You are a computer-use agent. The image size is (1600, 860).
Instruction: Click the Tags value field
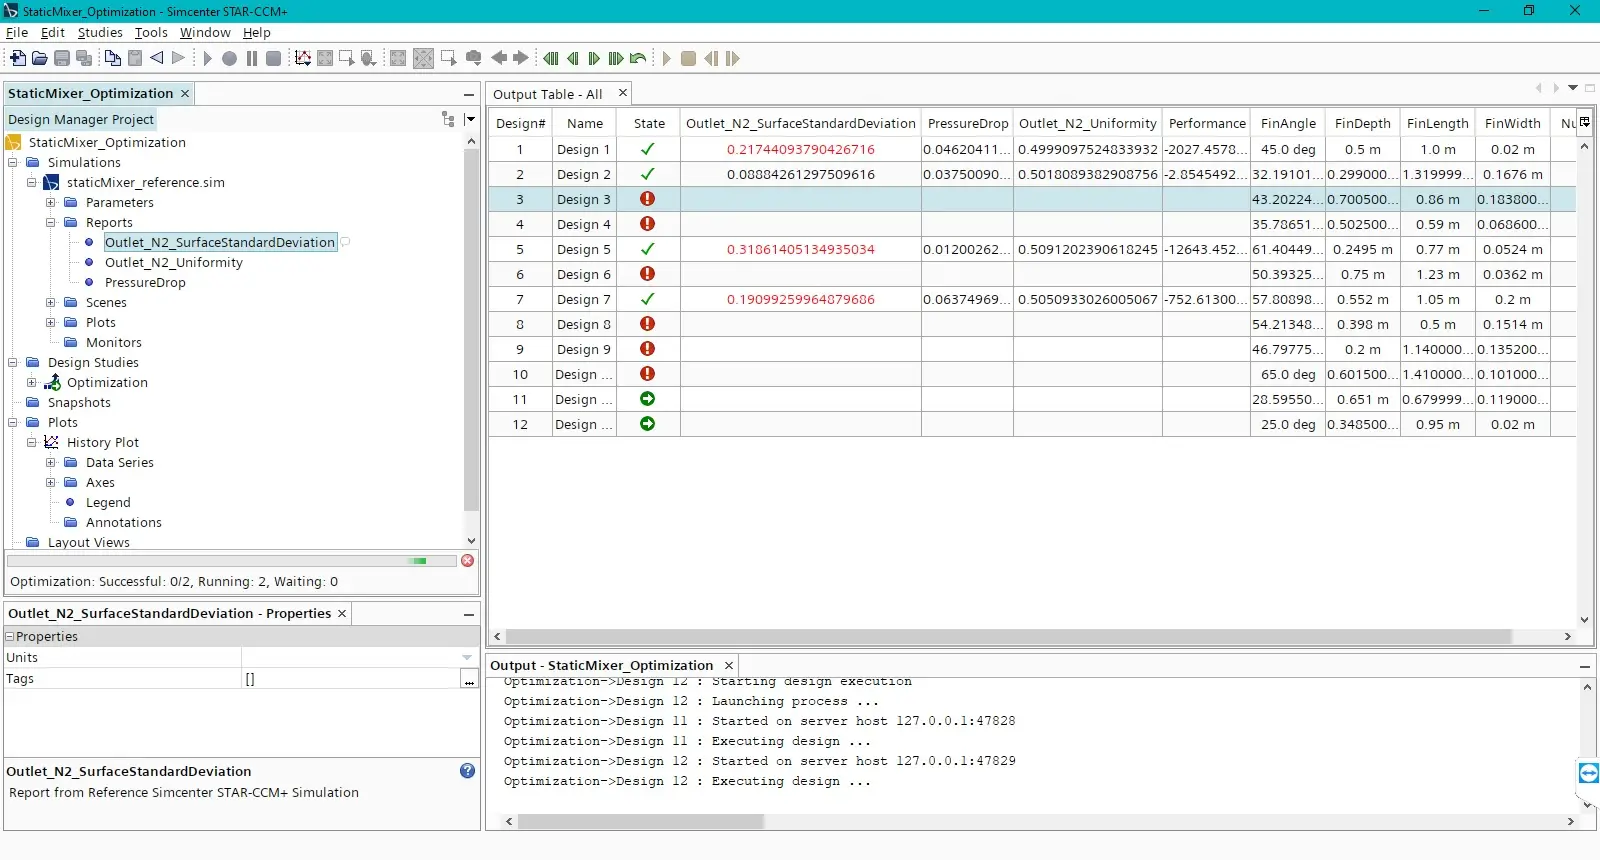point(351,679)
